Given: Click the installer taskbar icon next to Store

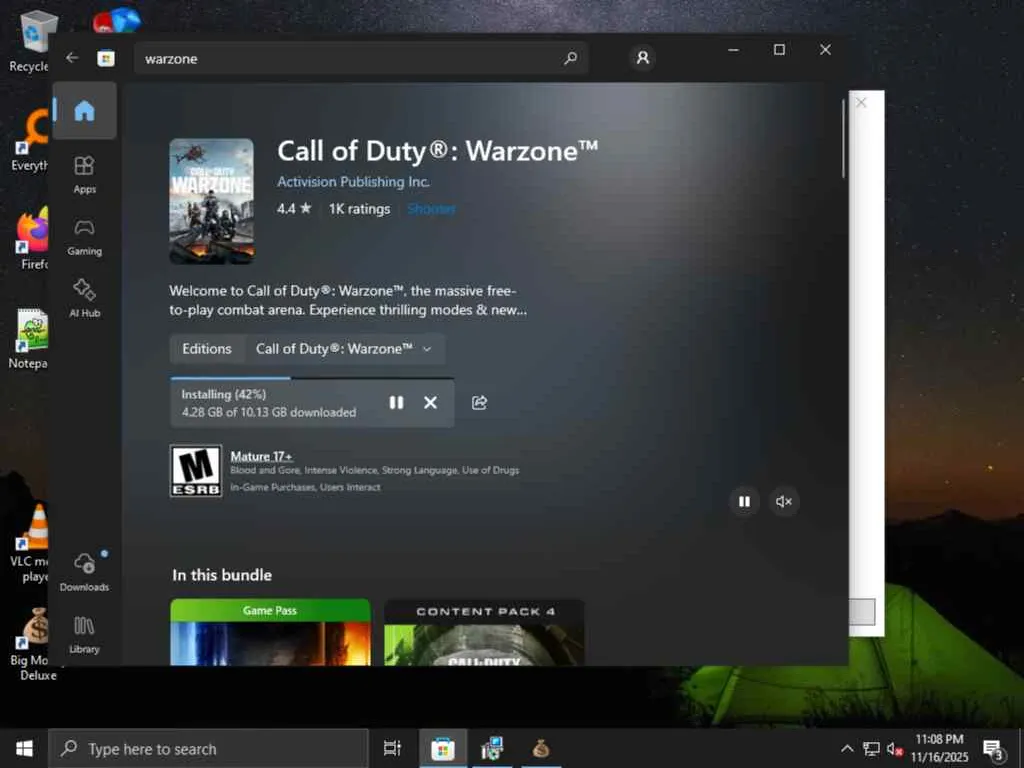Looking at the screenshot, I should [492, 748].
